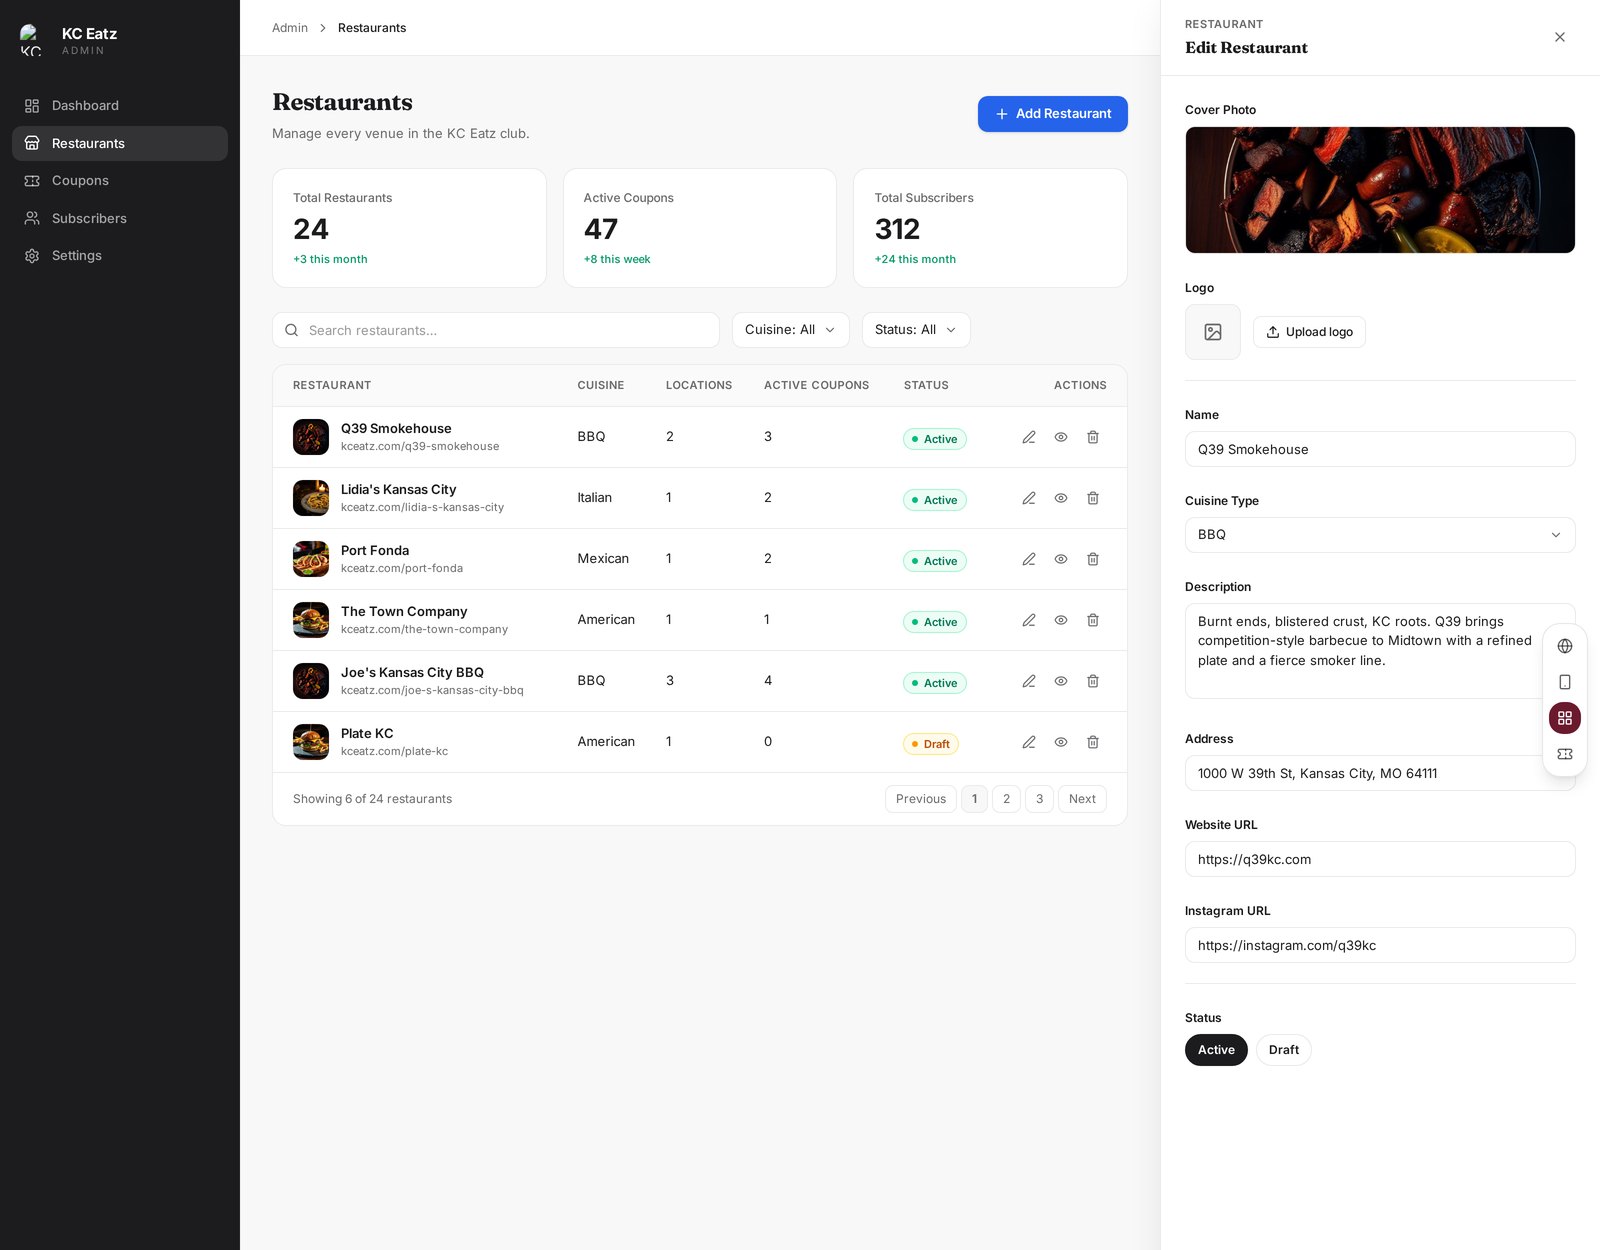Click the Name field containing Q39 Smokehouse

1380,449
